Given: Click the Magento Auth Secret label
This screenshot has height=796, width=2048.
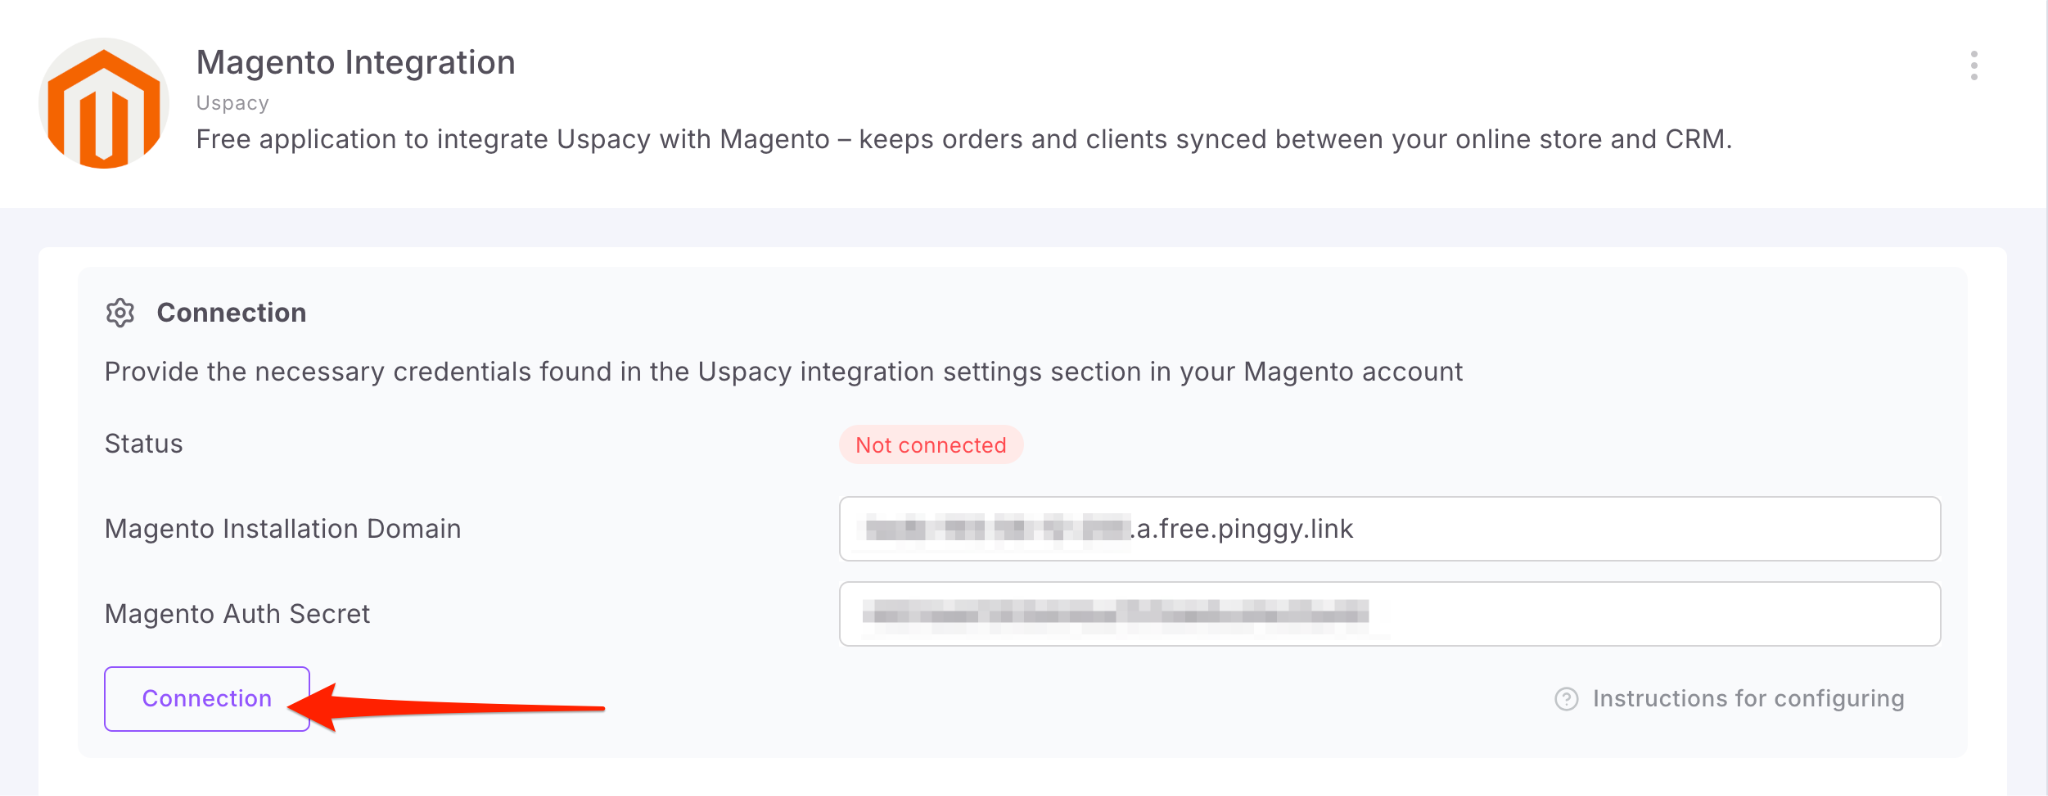Looking at the screenshot, I should [x=237, y=614].
